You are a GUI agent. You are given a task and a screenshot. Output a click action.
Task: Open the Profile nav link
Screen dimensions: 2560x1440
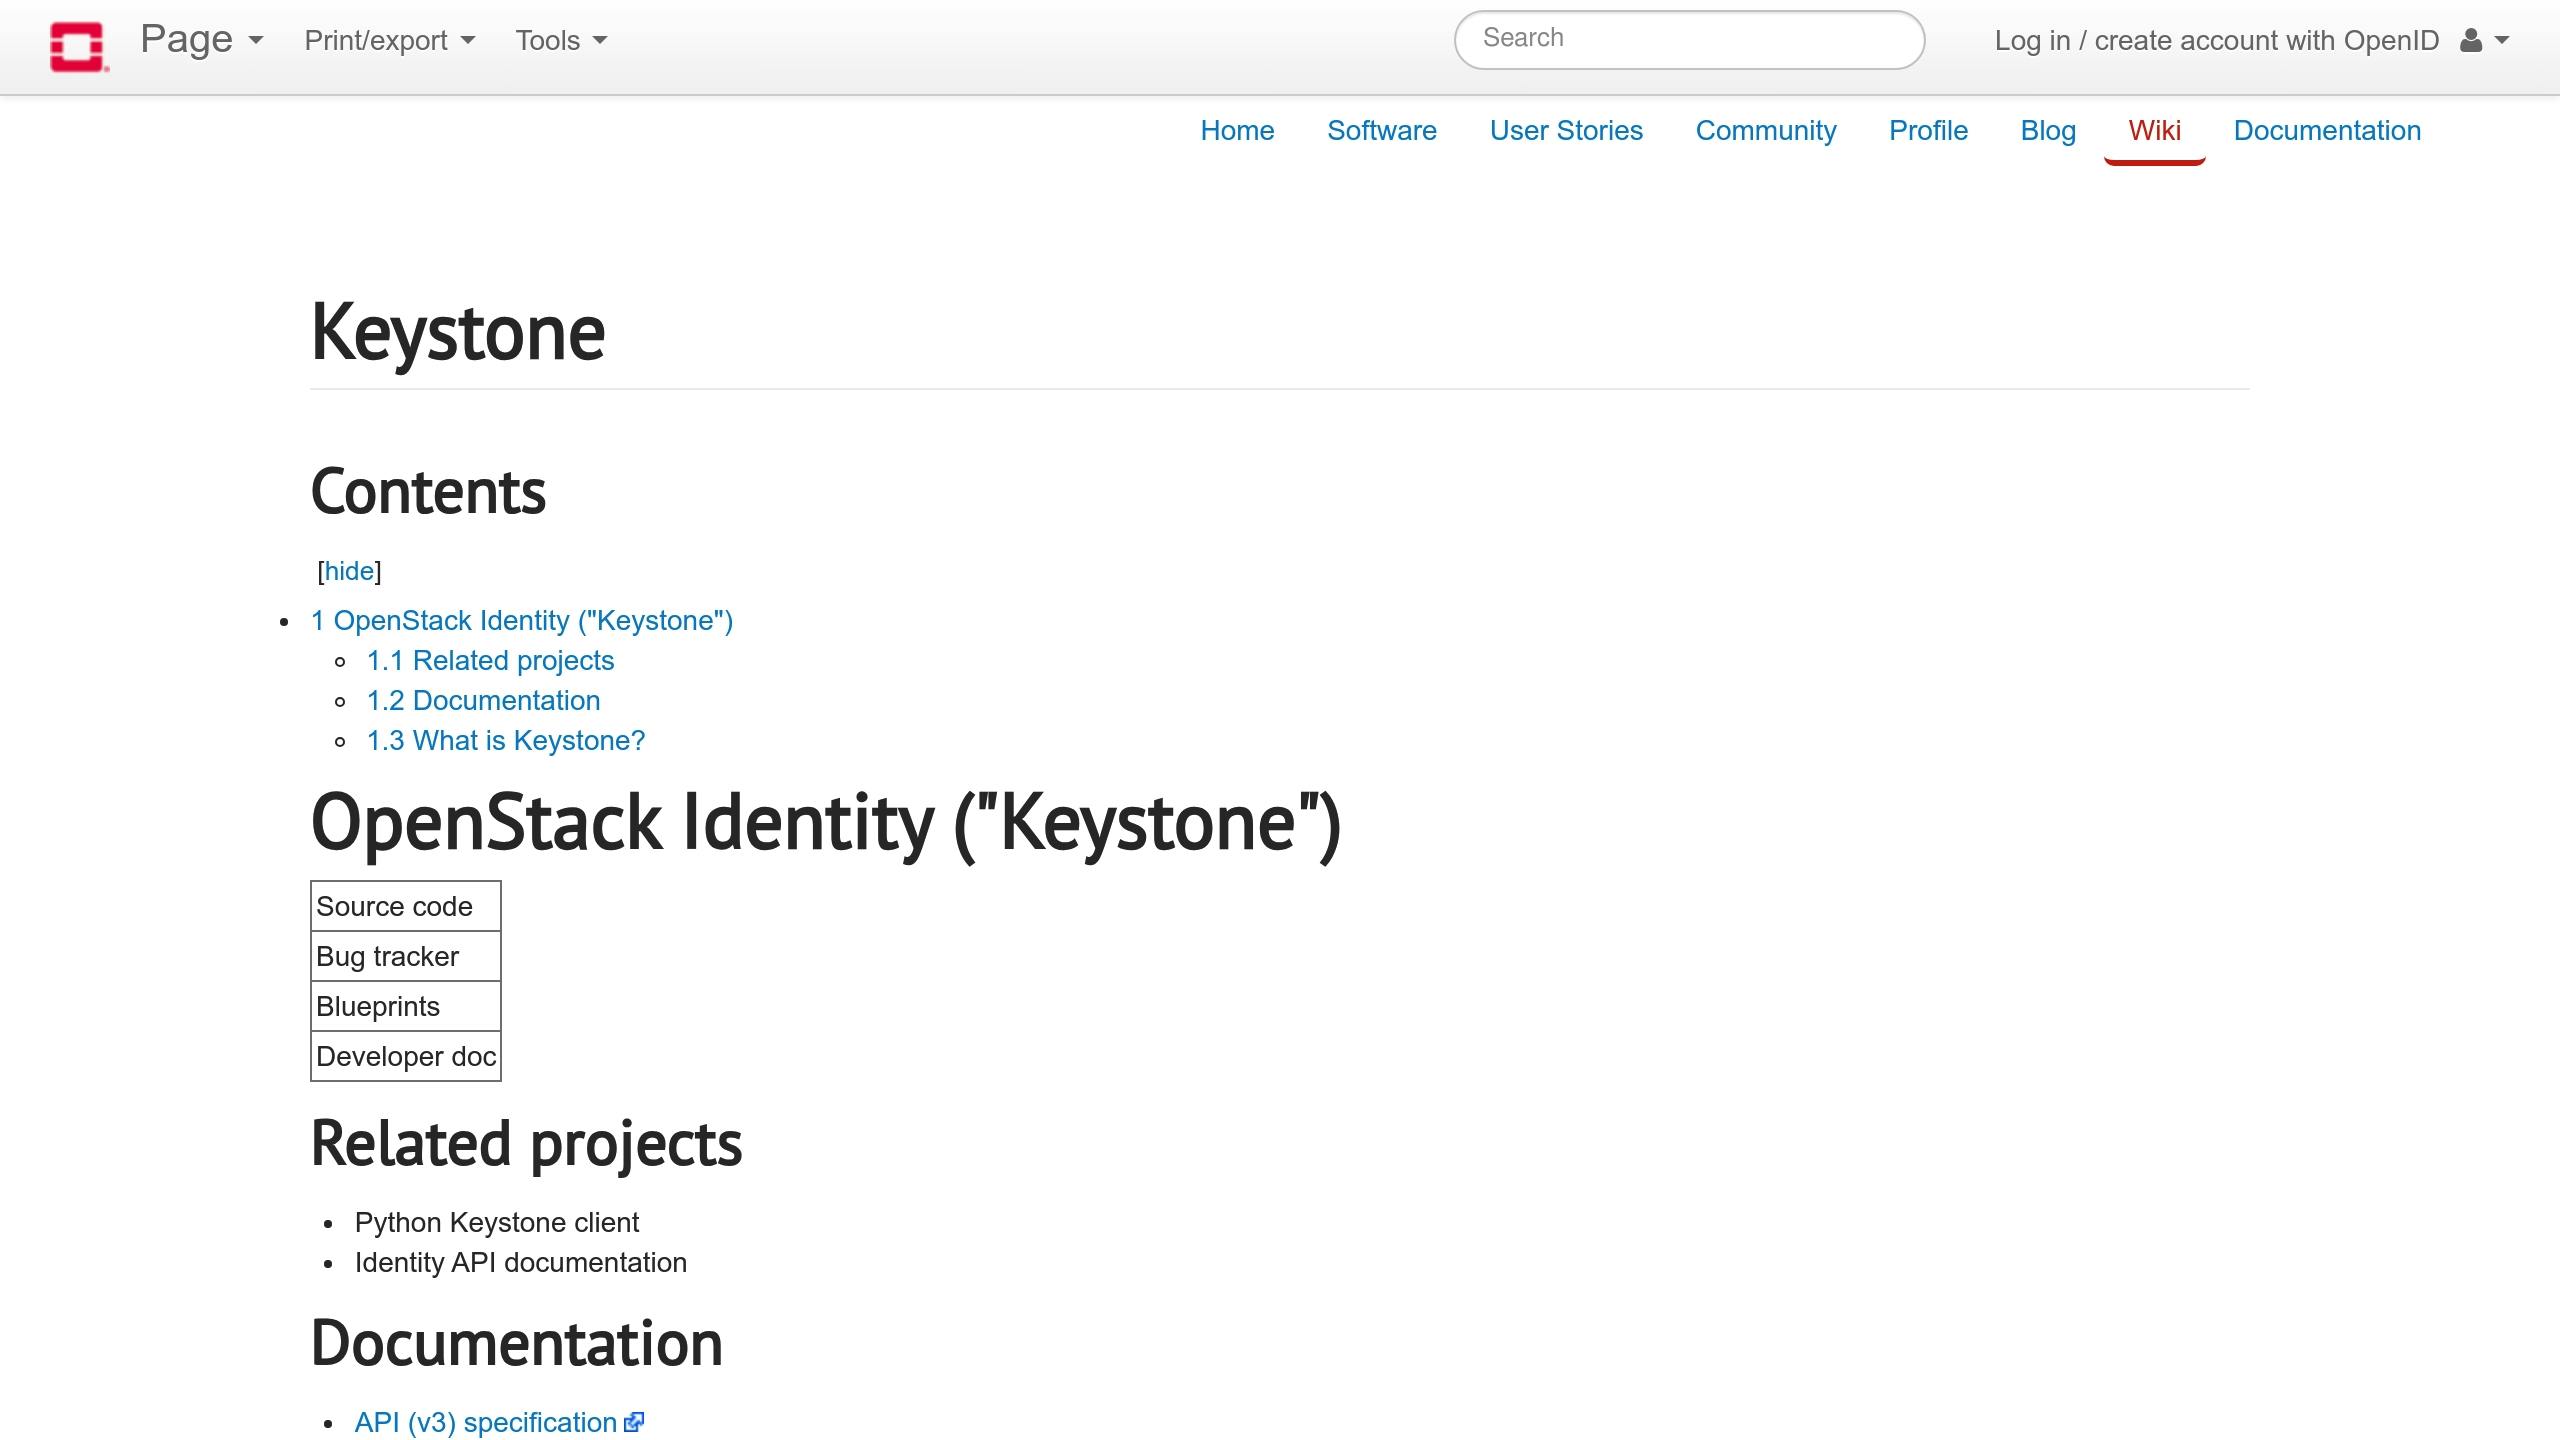click(1928, 131)
